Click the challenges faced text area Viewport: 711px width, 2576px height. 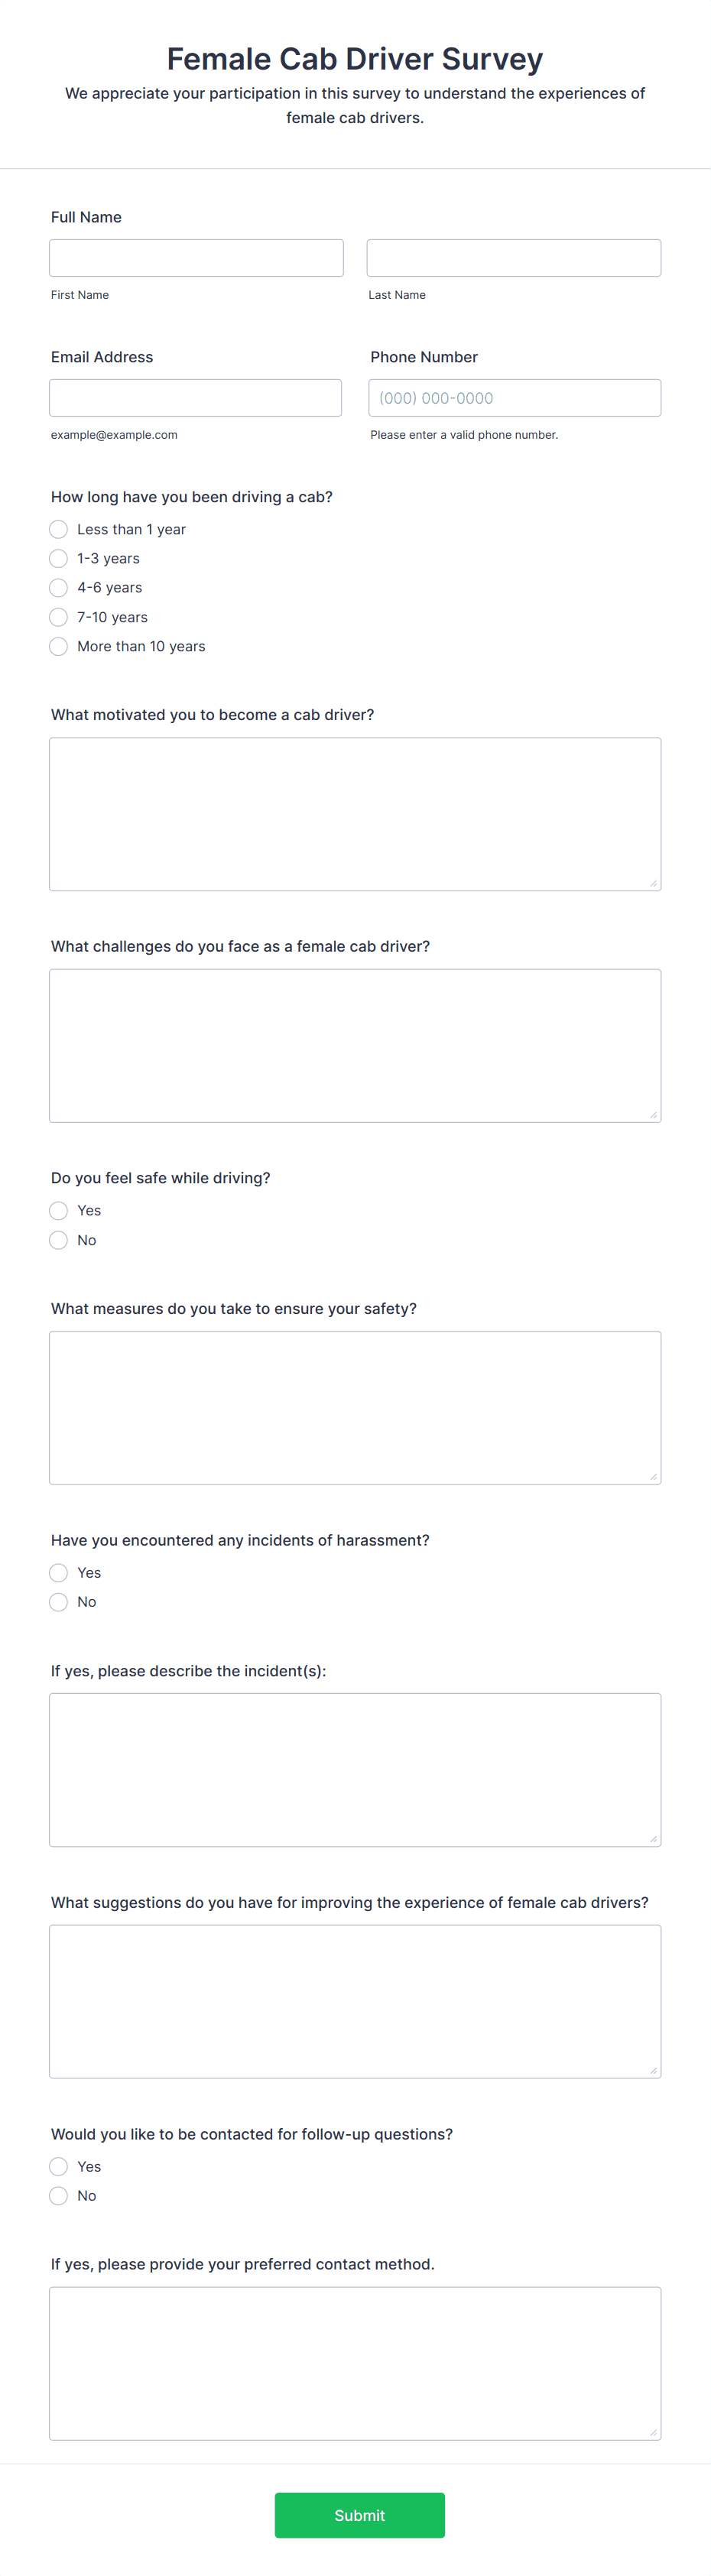[355, 1044]
